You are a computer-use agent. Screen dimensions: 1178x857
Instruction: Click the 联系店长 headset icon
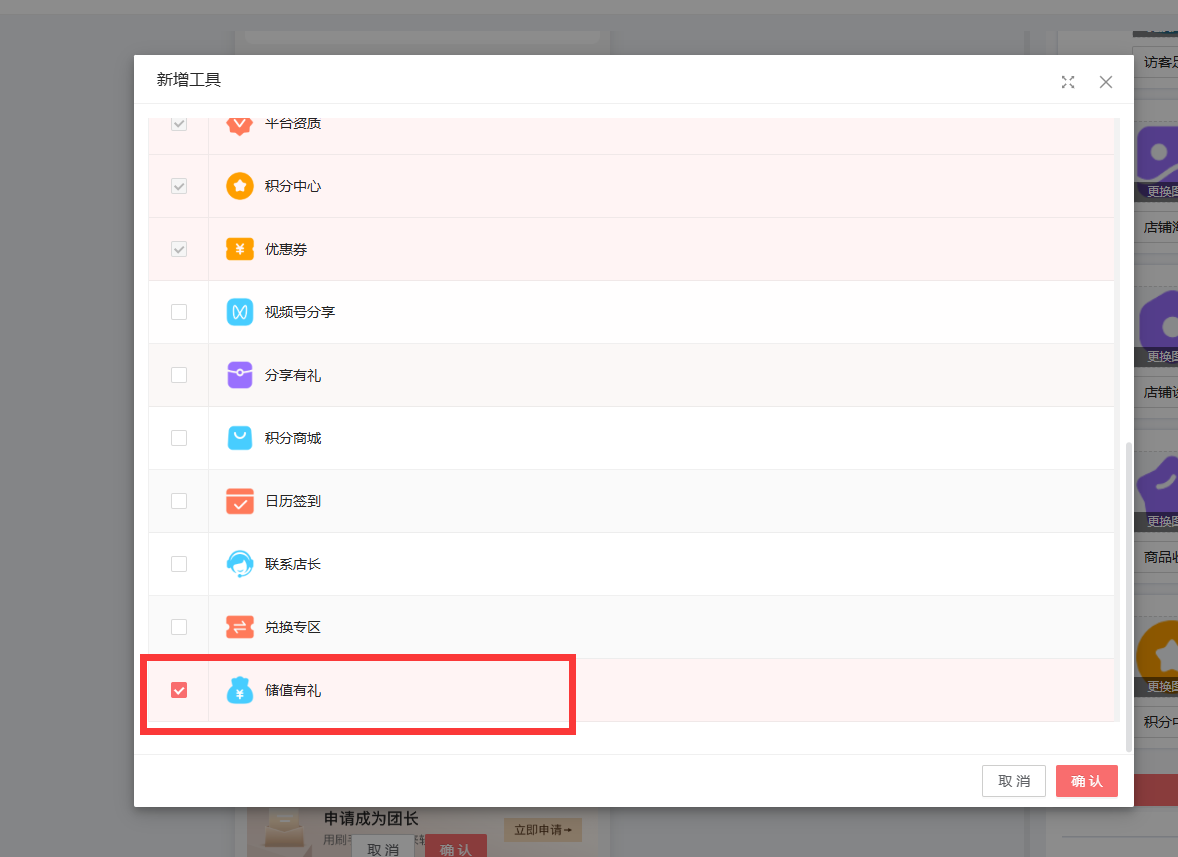tap(240, 564)
